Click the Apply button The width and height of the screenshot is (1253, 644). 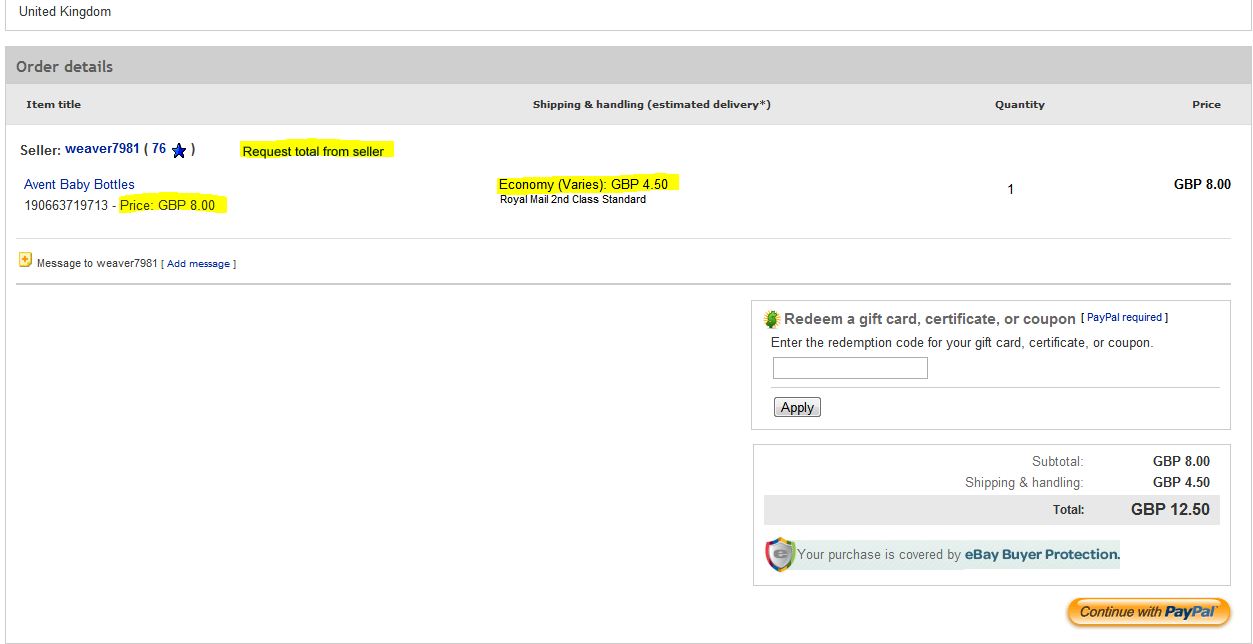(797, 407)
